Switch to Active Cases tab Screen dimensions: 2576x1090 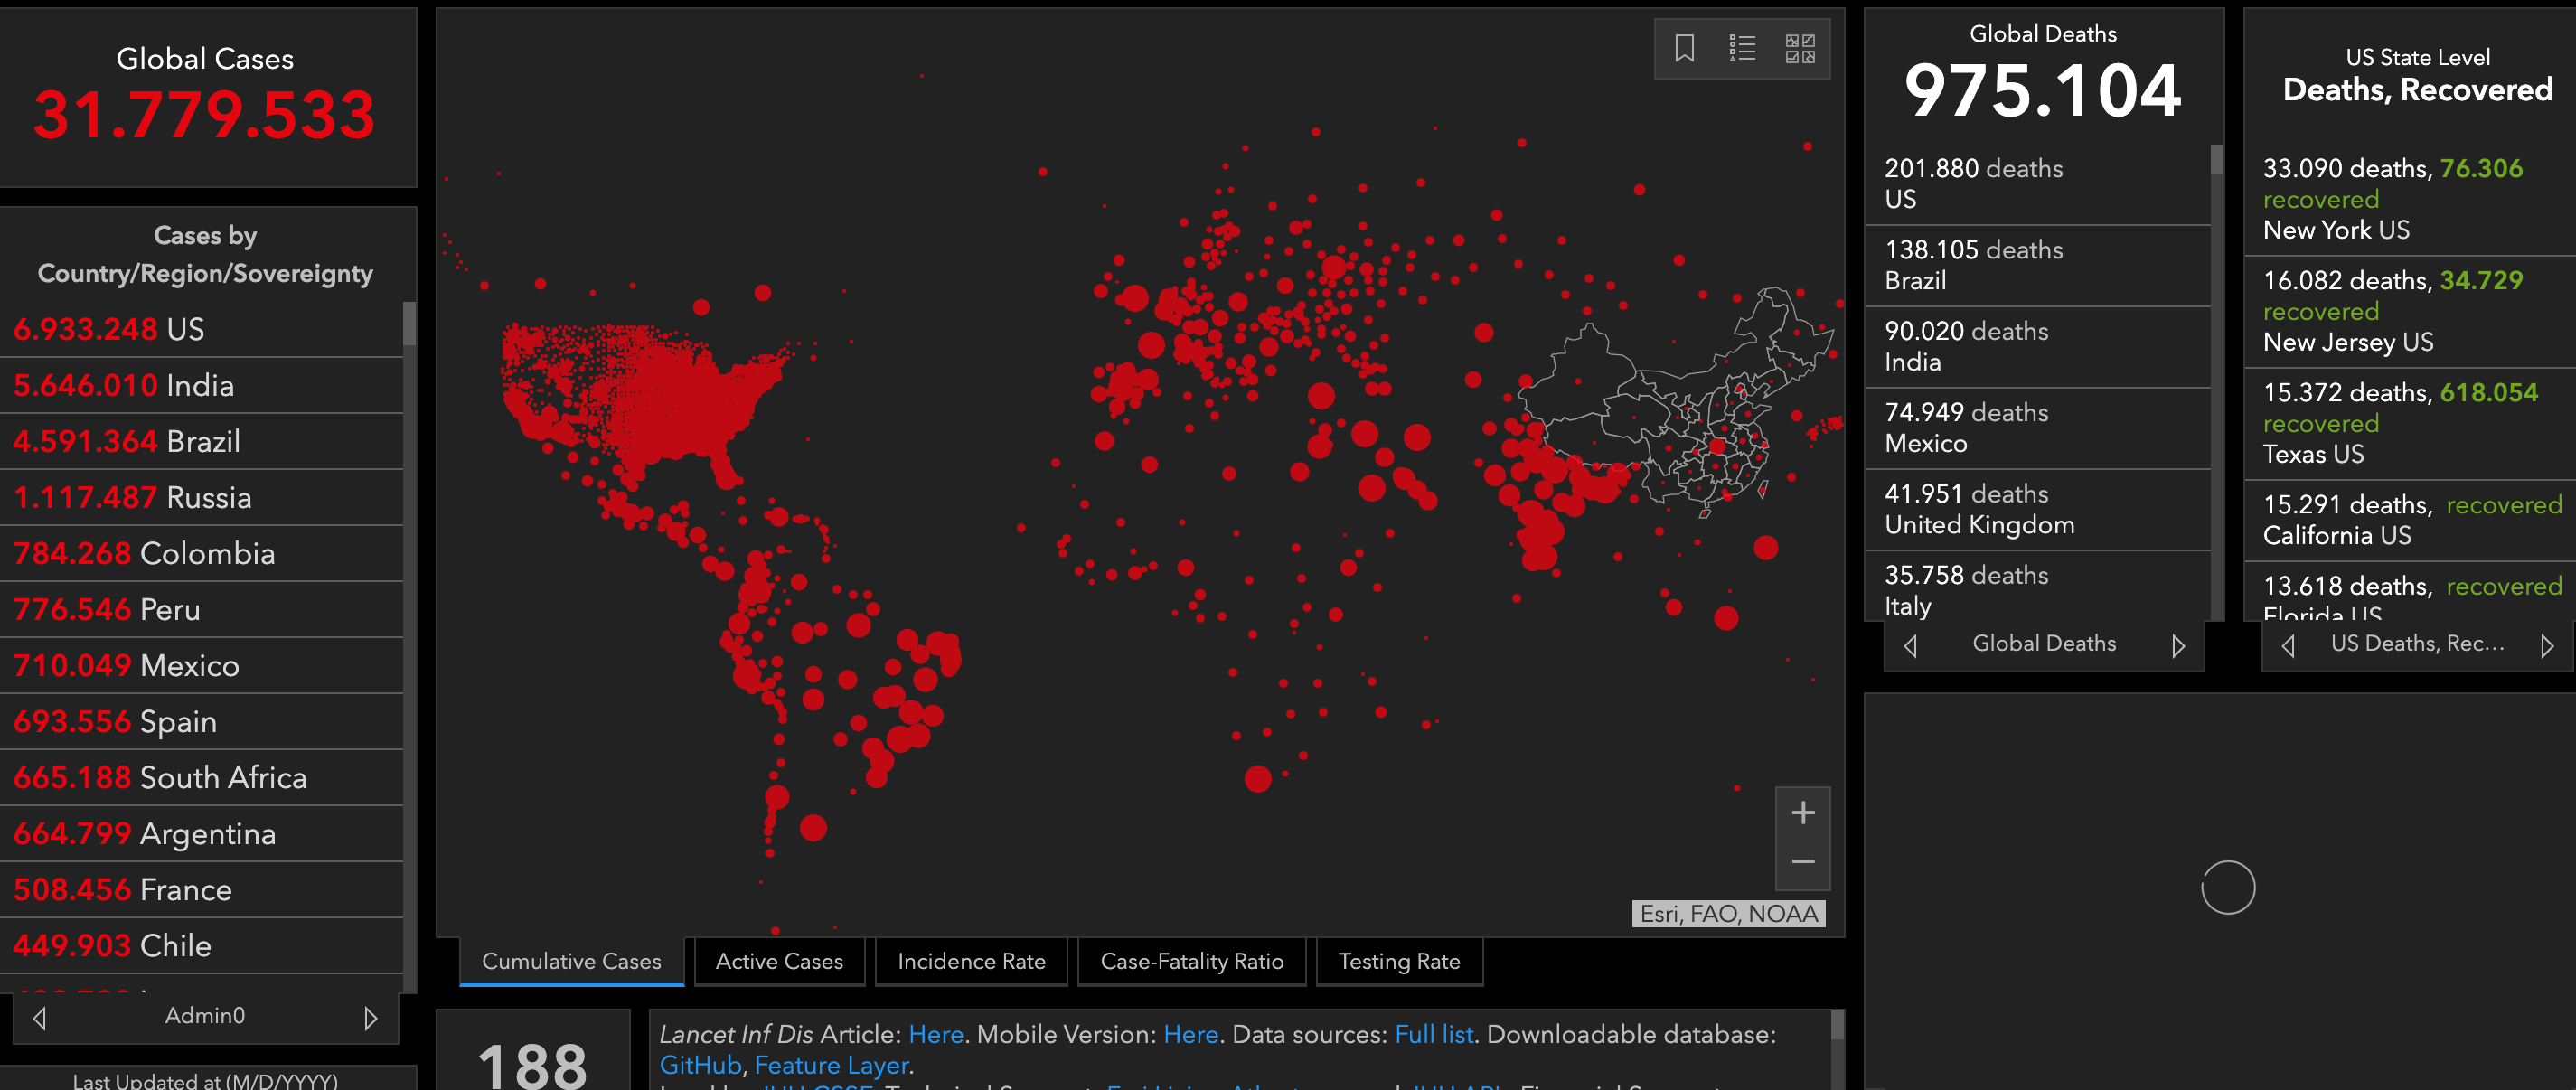779,961
